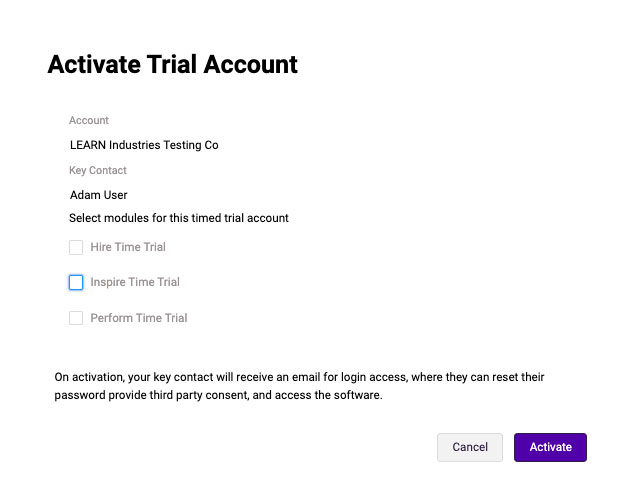Screen dimensions: 642x494
Task: Click the 'Key Contact' field label
Action: click(x=98, y=170)
